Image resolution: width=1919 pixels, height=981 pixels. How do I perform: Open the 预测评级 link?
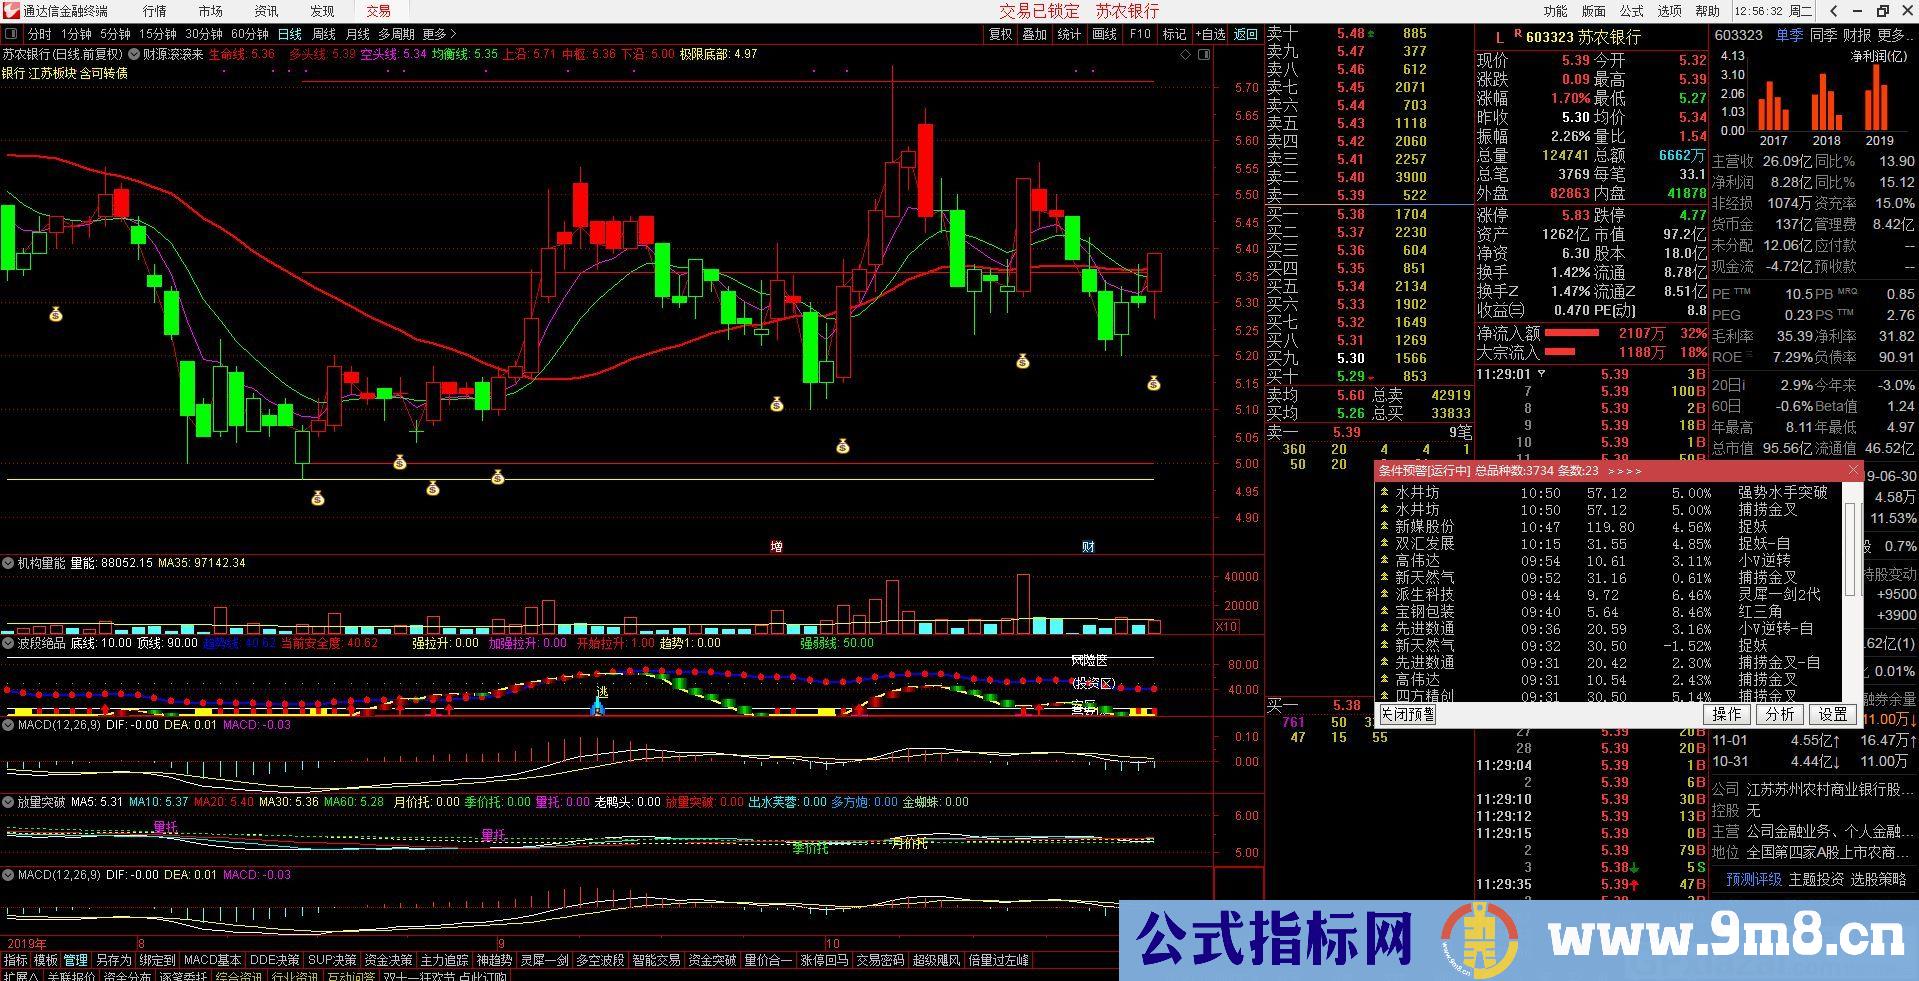(1753, 879)
